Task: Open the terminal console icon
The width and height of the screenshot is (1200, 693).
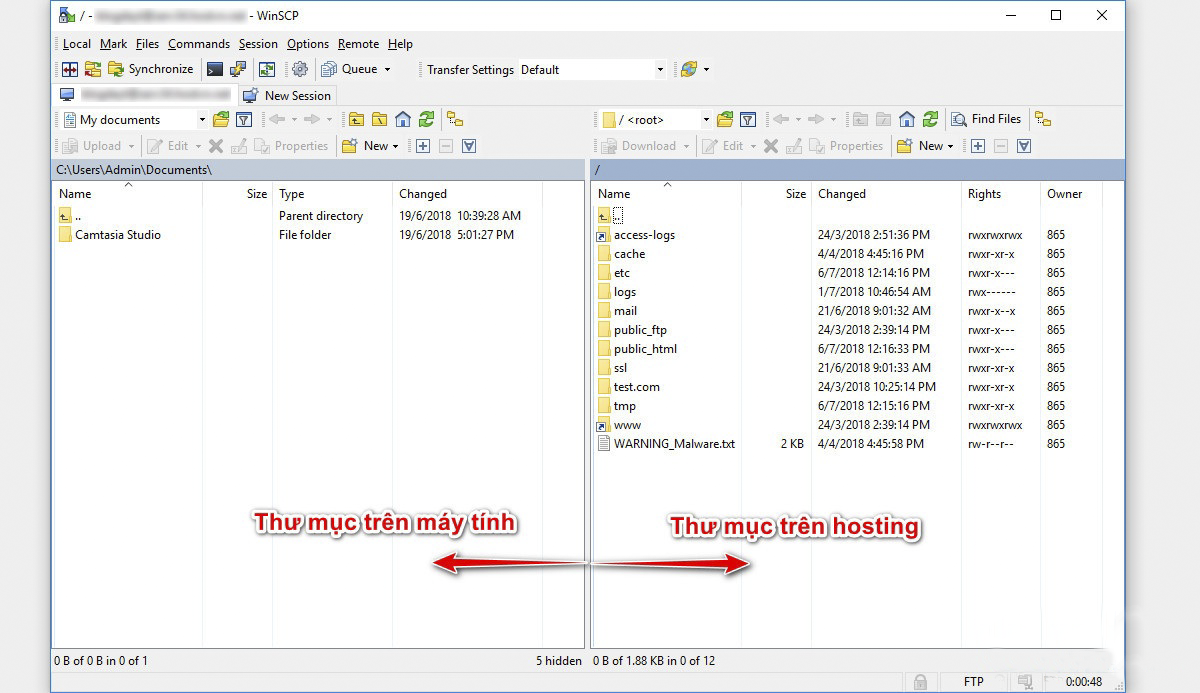Action: [215, 69]
